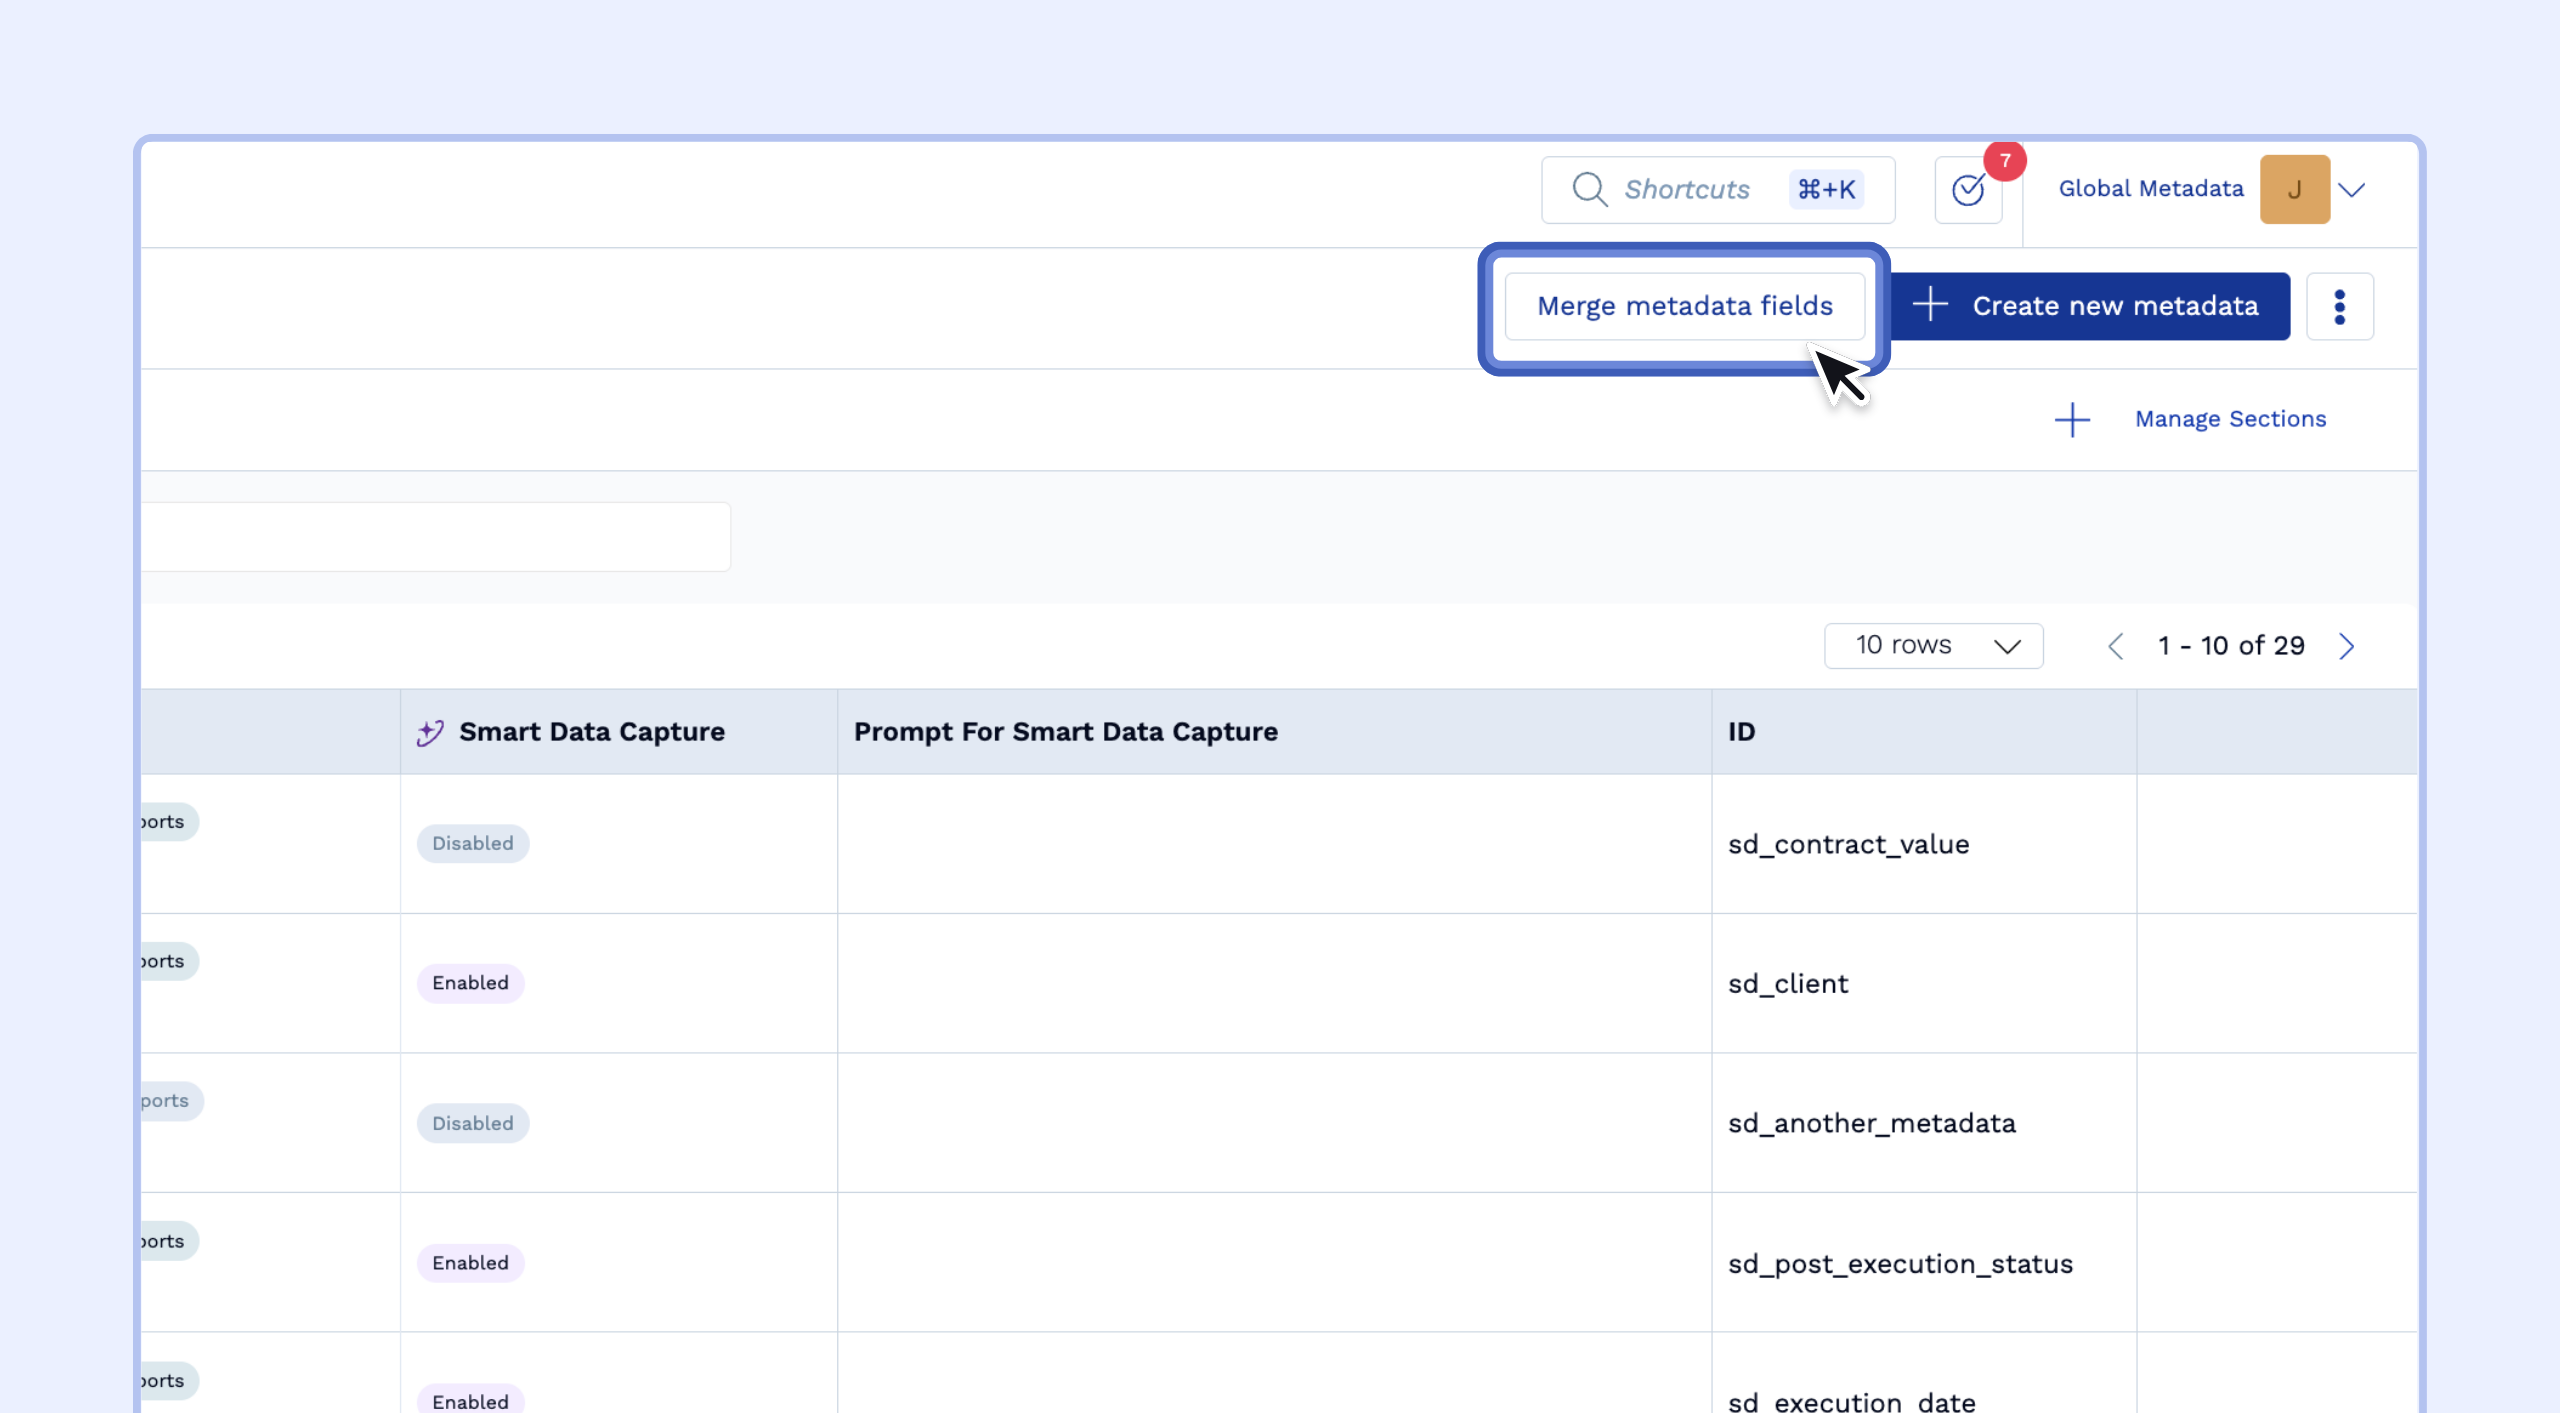Click the plus icon beside Manage Sections
This screenshot has width=2560, height=1413.
point(2072,420)
